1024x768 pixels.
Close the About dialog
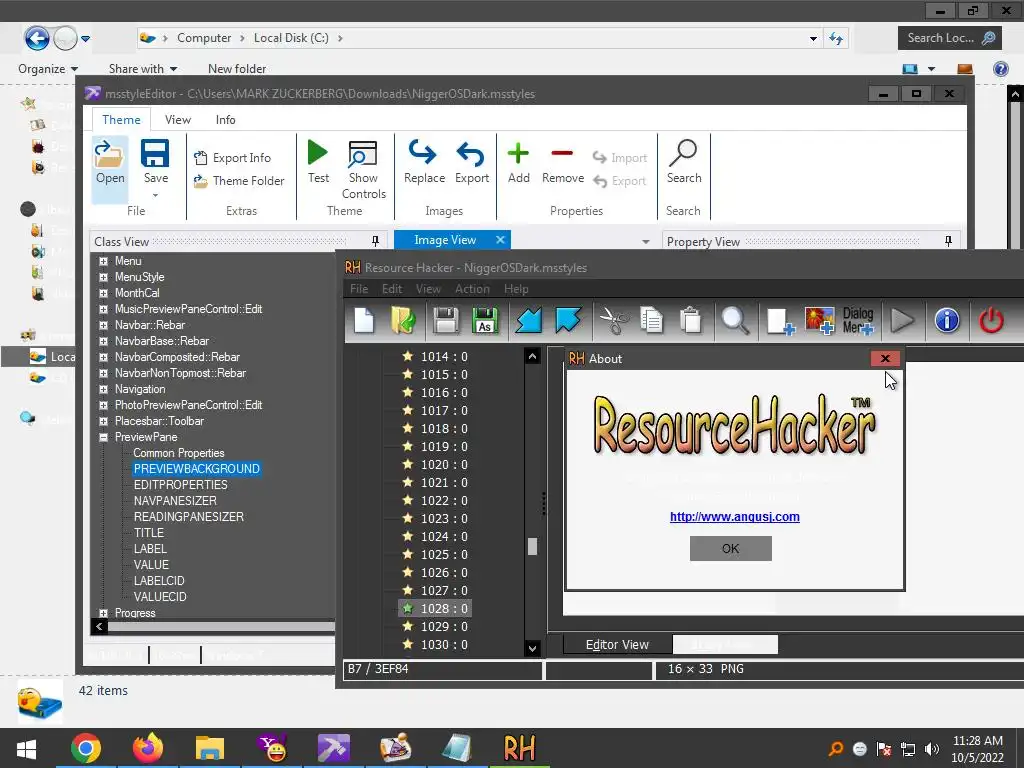pyautogui.click(x=885, y=359)
